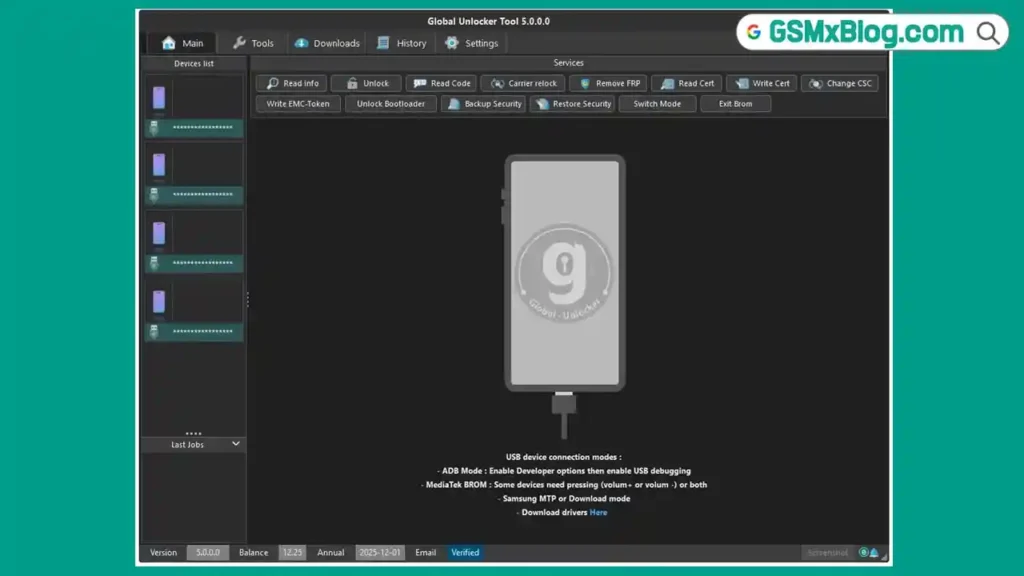Viewport: 1024px width, 576px height.
Task: Click Remove FRP
Action: click(x=609, y=84)
